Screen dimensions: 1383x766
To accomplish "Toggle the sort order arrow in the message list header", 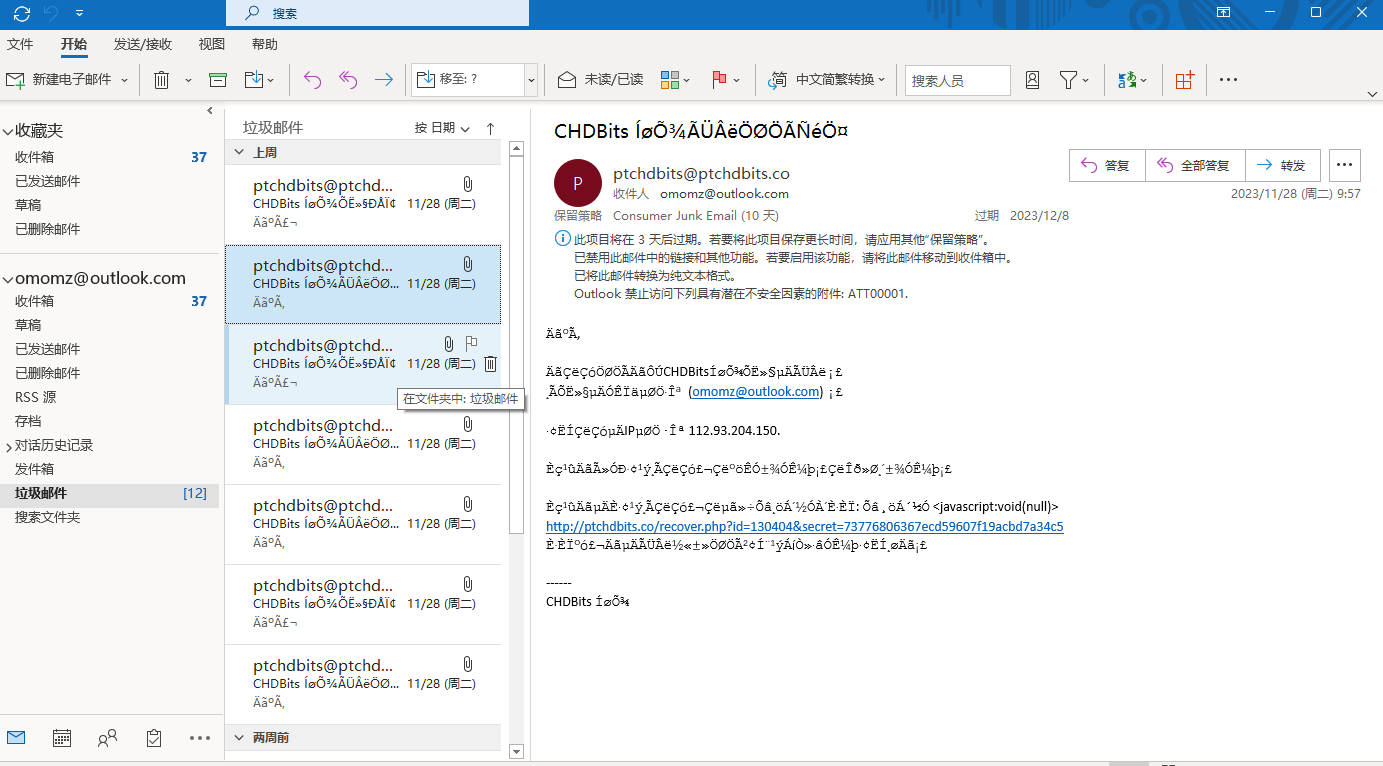I will [x=490, y=128].
